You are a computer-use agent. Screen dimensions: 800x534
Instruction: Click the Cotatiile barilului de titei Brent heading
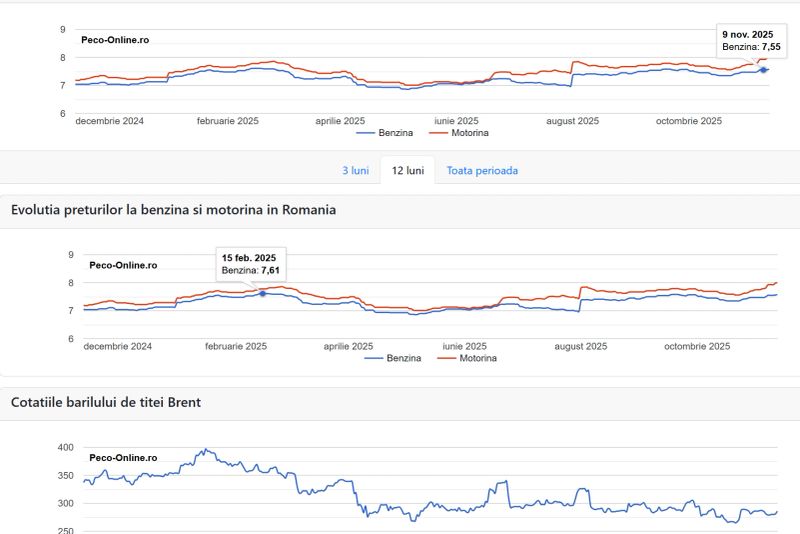click(x=105, y=402)
